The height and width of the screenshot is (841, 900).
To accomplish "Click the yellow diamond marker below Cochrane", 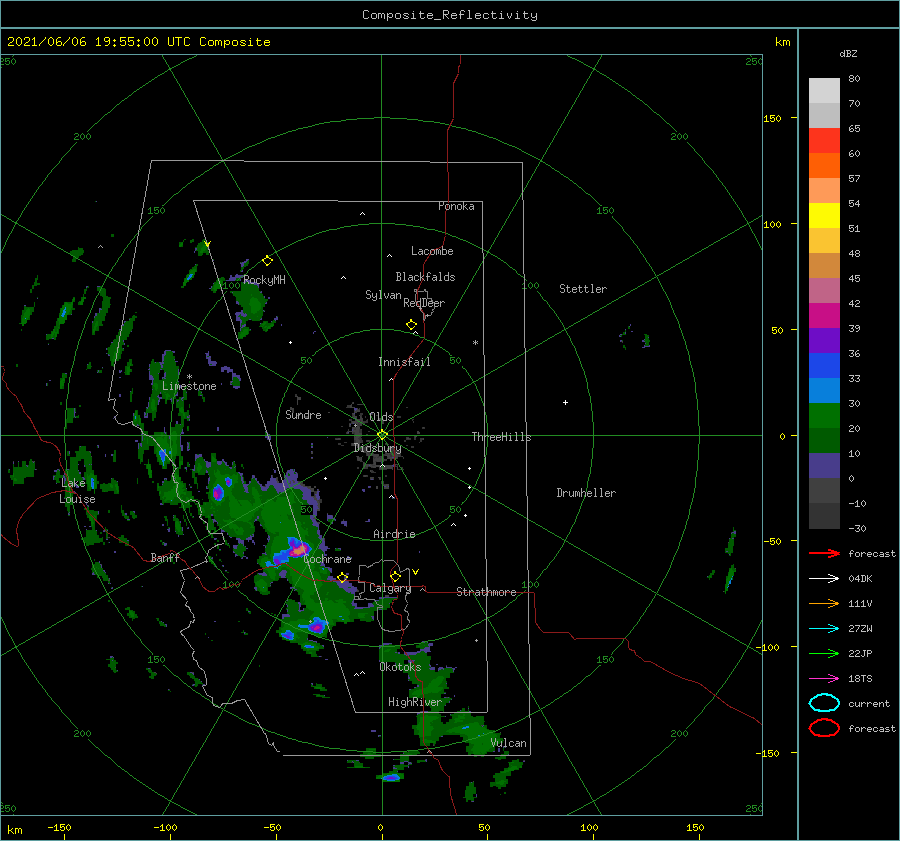I will (342, 578).
